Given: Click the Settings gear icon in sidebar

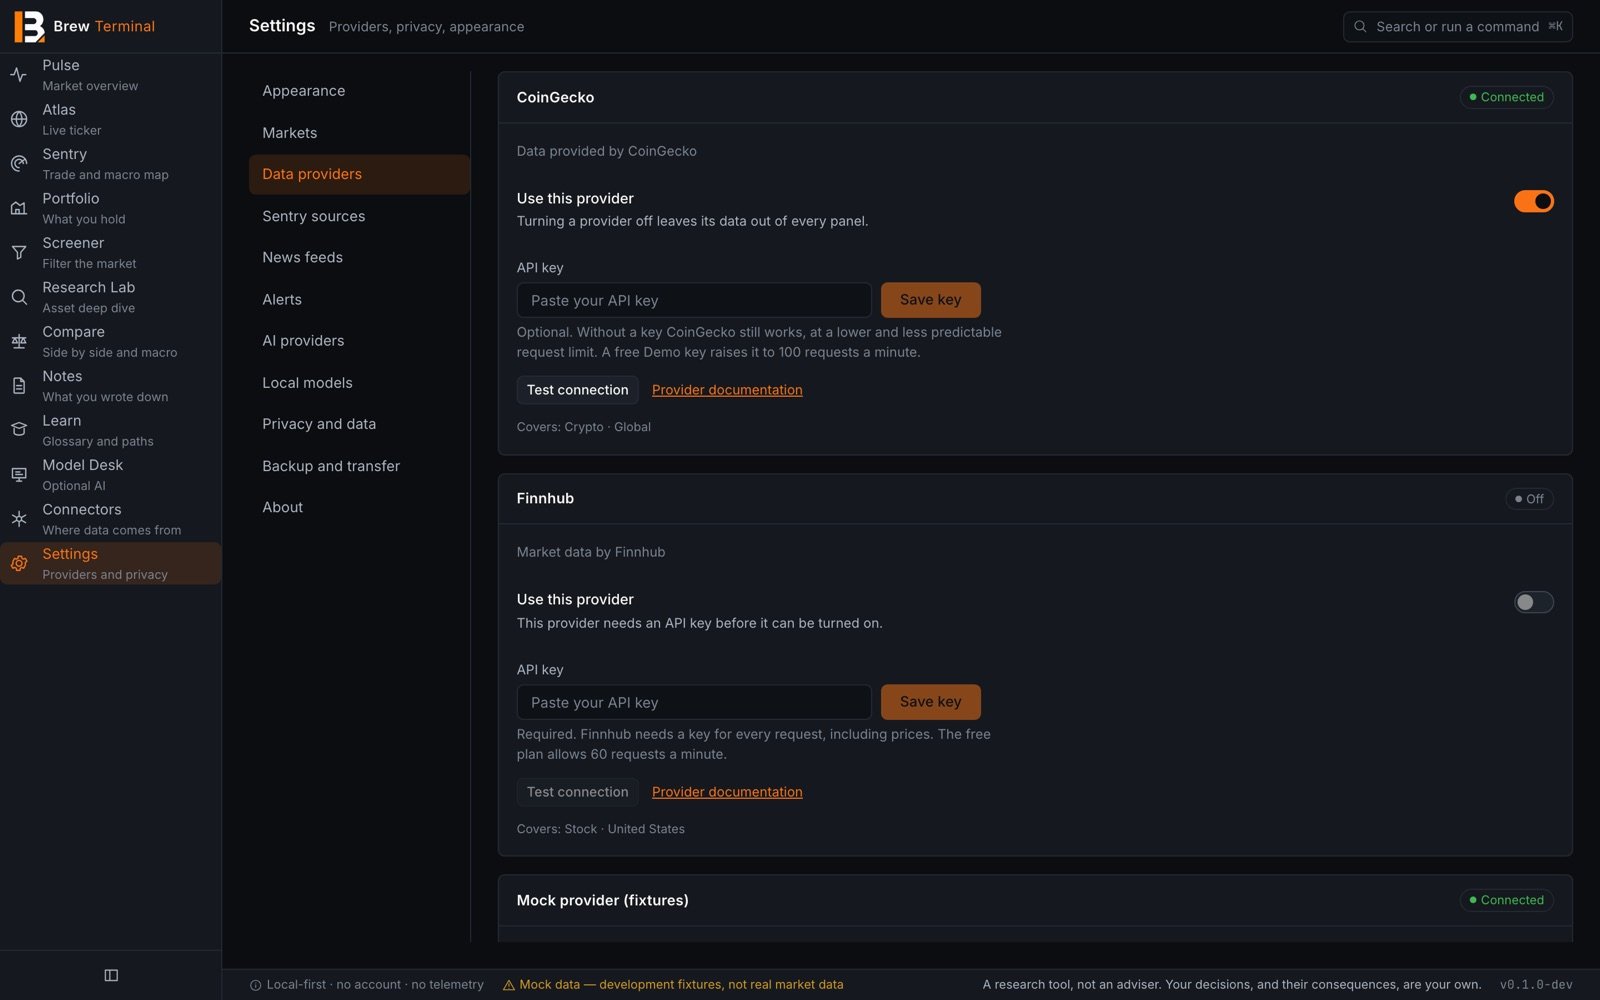Looking at the screenshot, I should 19,564.
